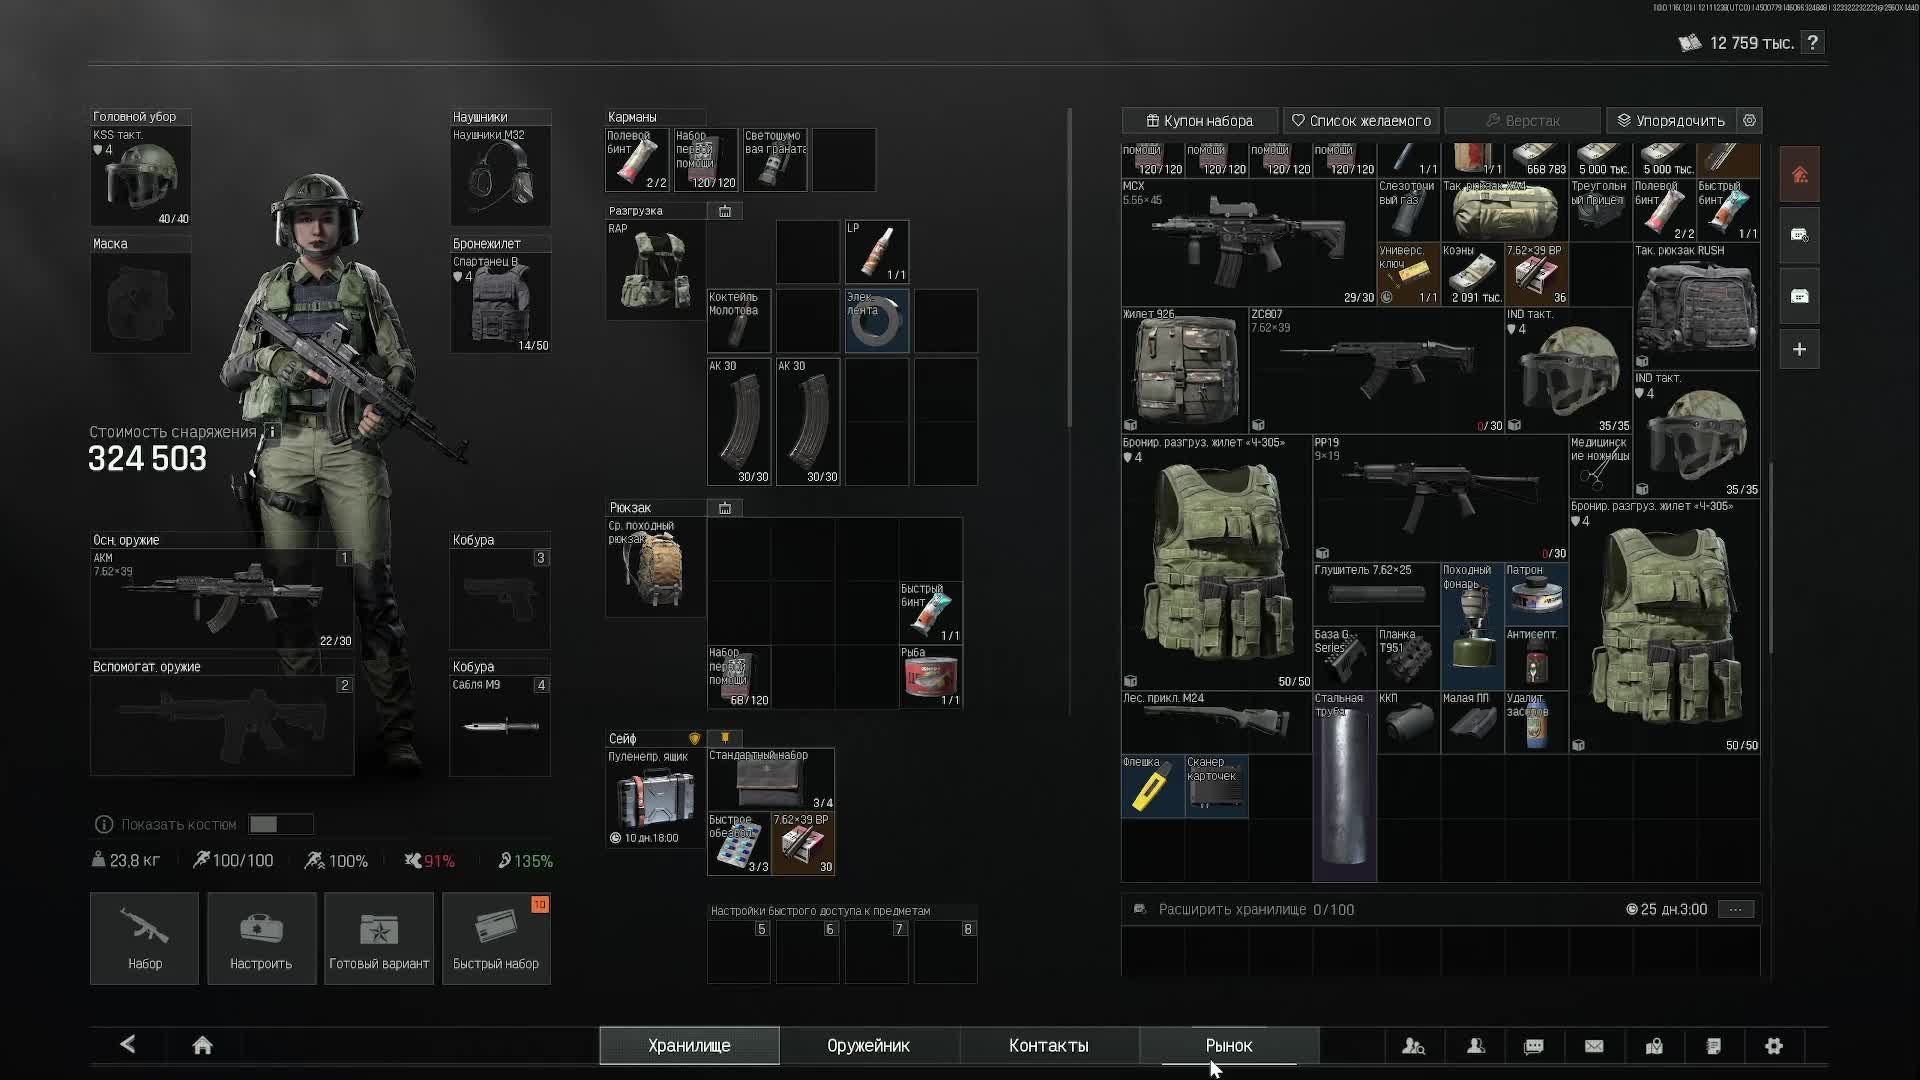1920x1080 pixels.
Task: Open the player search icon
Action: [x=1413, y=1046]
